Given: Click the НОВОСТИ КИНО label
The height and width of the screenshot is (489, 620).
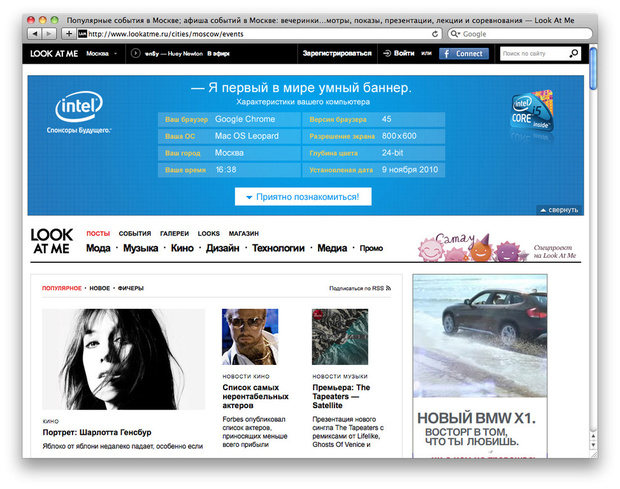Looking at the screenshot, I should pos(246,376).
